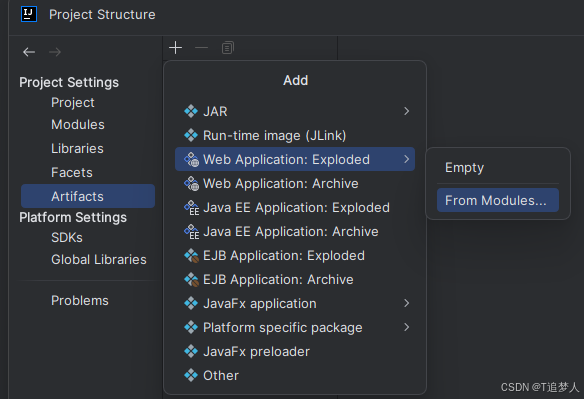Image resolution: width=584 pixels, height=399 pixels.
Task: Open the Libraries settings page
Action: (77, 149)
